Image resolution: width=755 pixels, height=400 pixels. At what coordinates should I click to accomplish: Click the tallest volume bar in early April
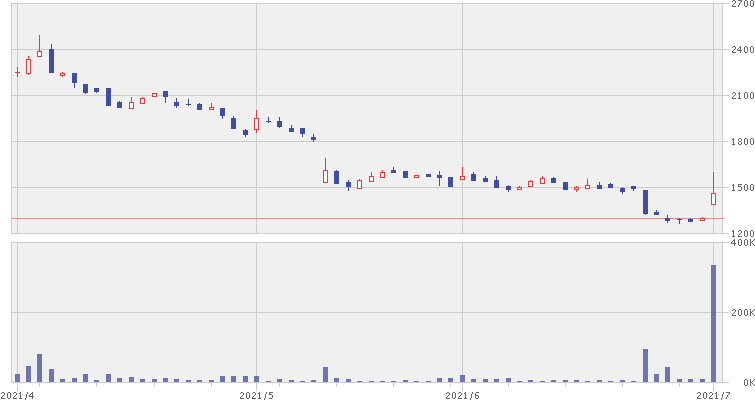tap(39, 368)
